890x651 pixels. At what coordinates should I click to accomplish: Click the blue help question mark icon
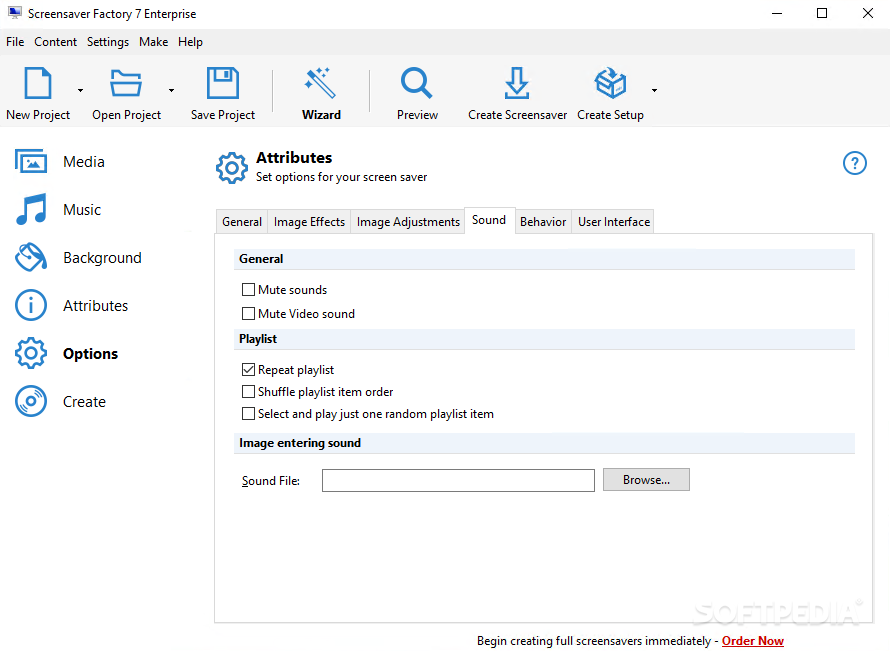[854, 163]
